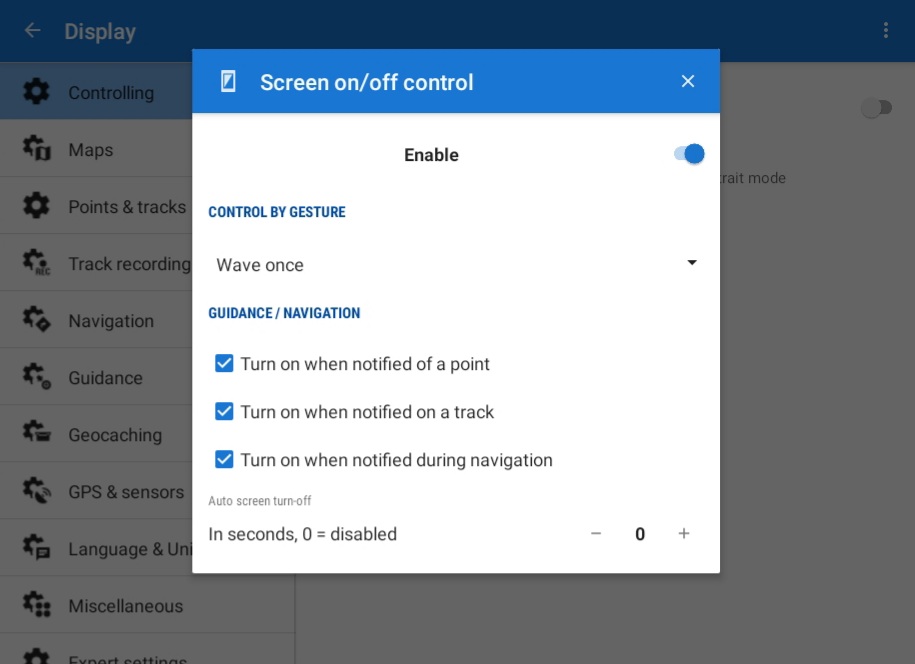Click the auto turn-off seconds value field
The height and width of the screenshot is (664, 915).
(x=640, y=534)
